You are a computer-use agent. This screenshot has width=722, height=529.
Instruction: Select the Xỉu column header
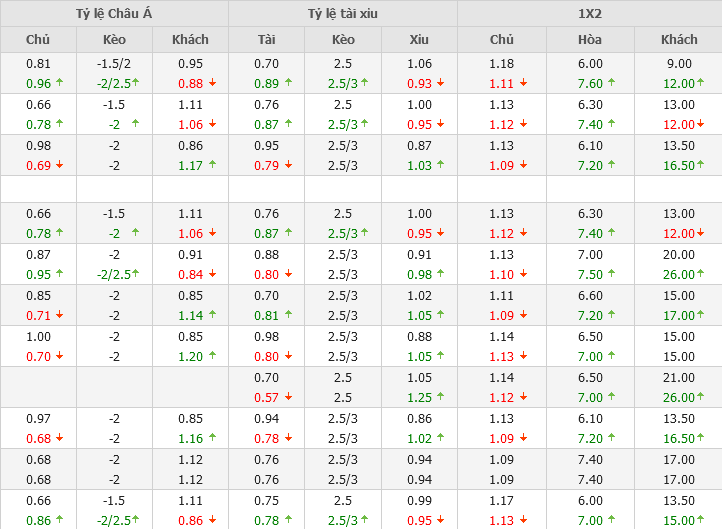coord(419,40)
